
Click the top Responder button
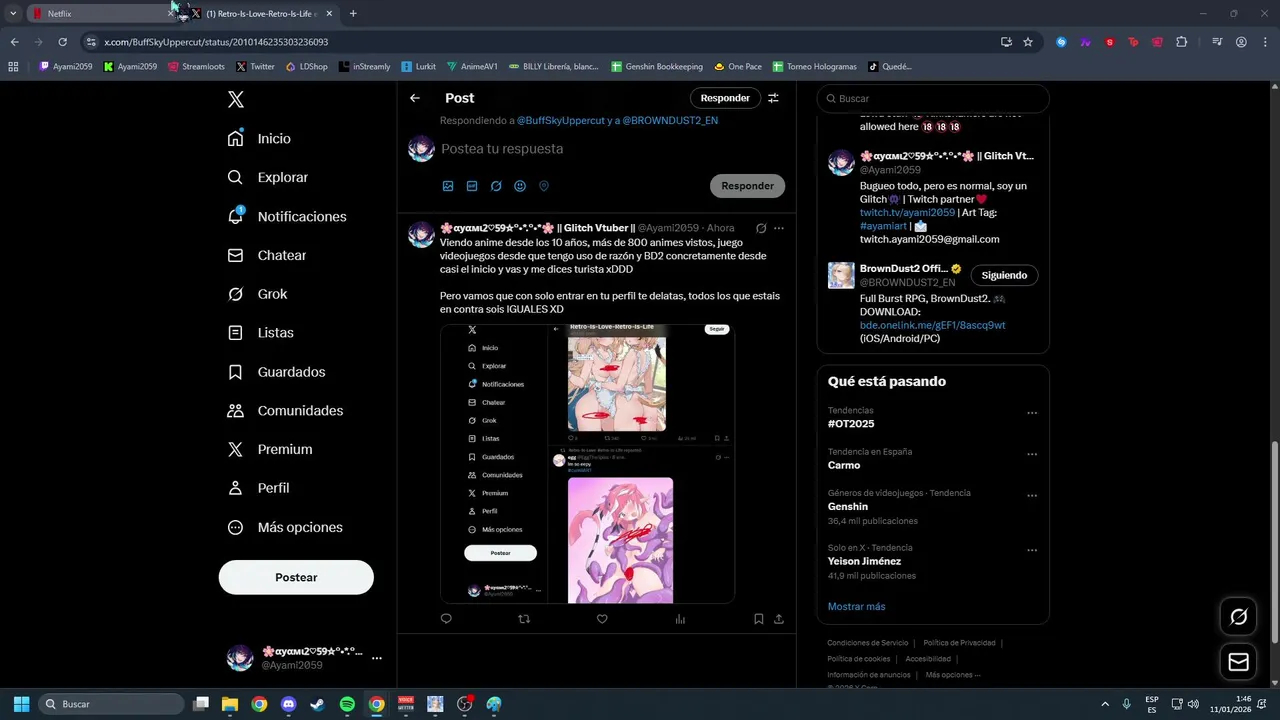tap(725, 98)
